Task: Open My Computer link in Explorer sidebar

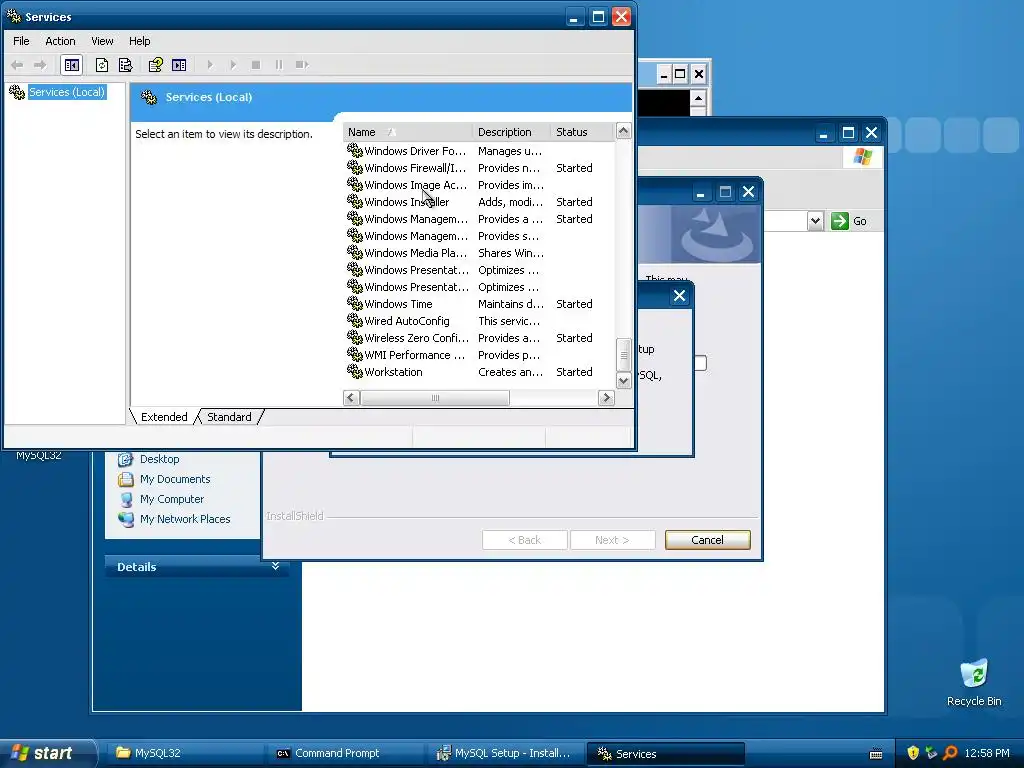Action: coord(172,499)
